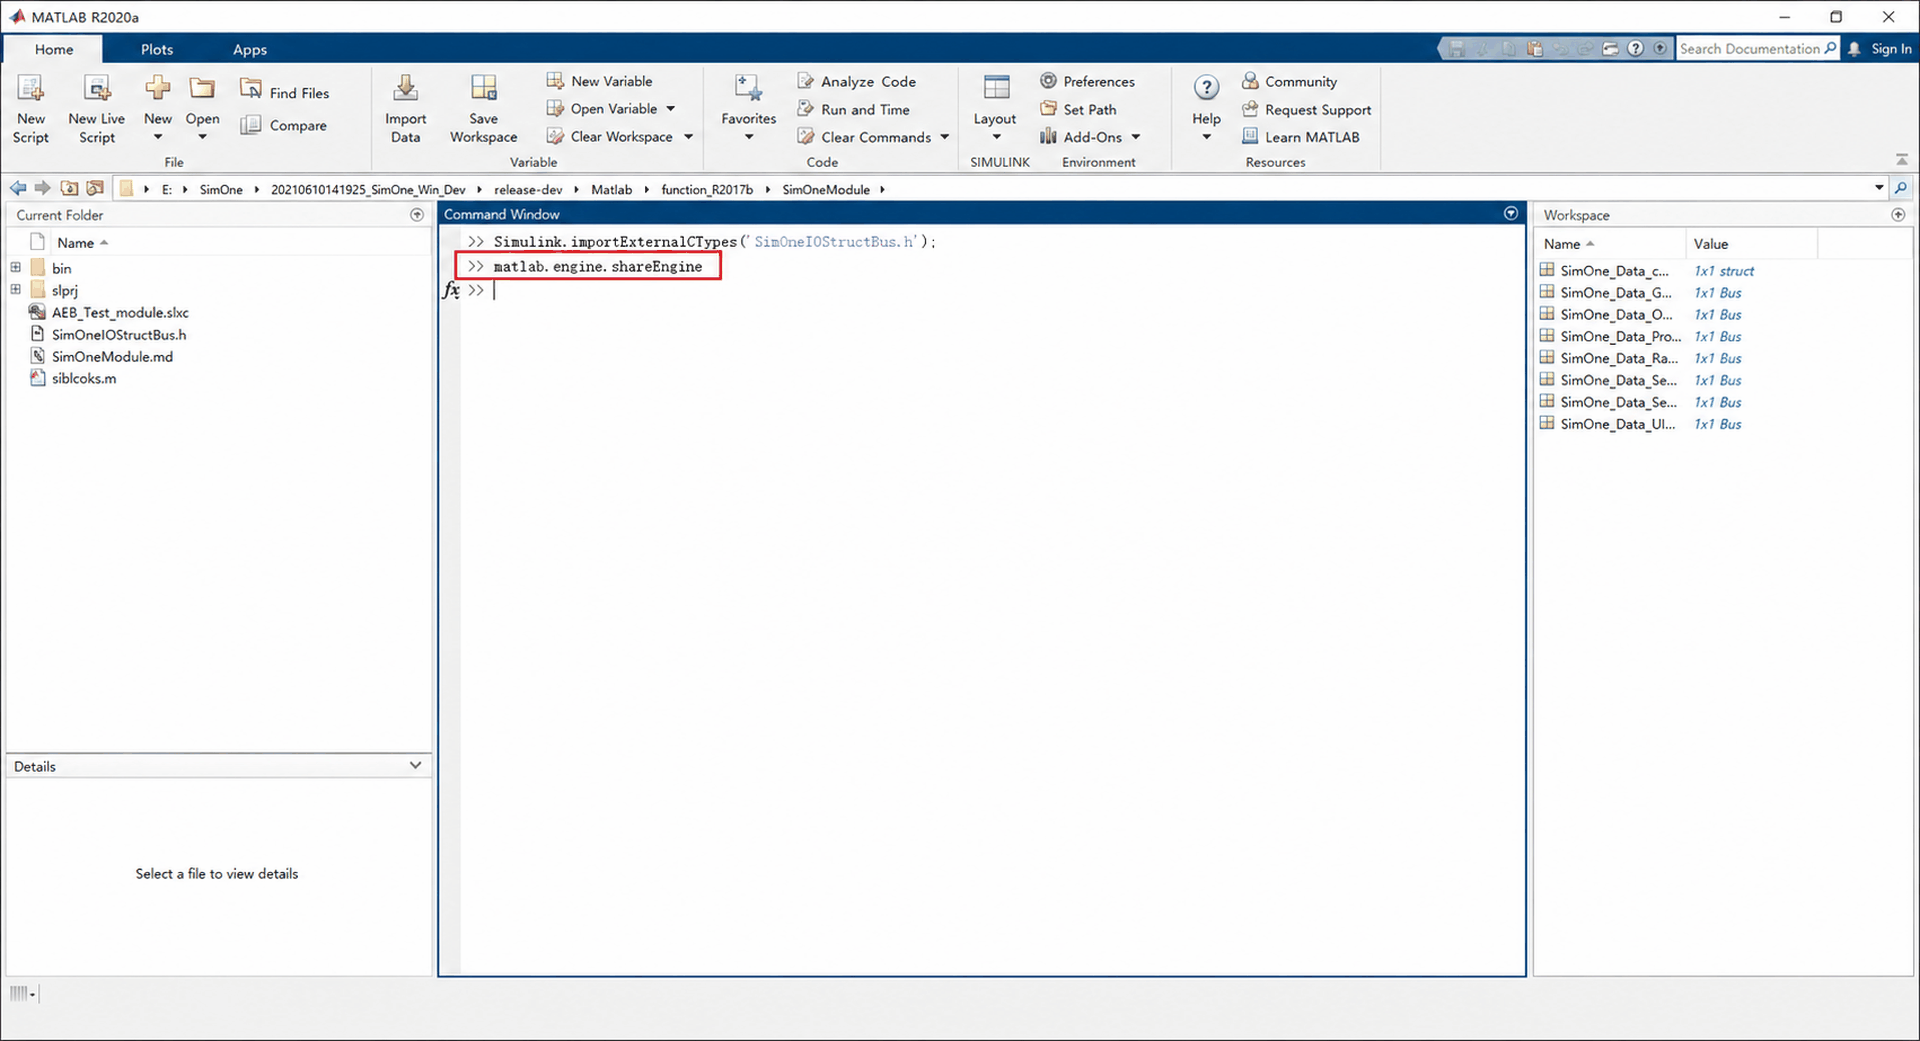The height and width of the screenshot is (1041, 1920).
Task: Open the Community link
Action: point(1290,81)
